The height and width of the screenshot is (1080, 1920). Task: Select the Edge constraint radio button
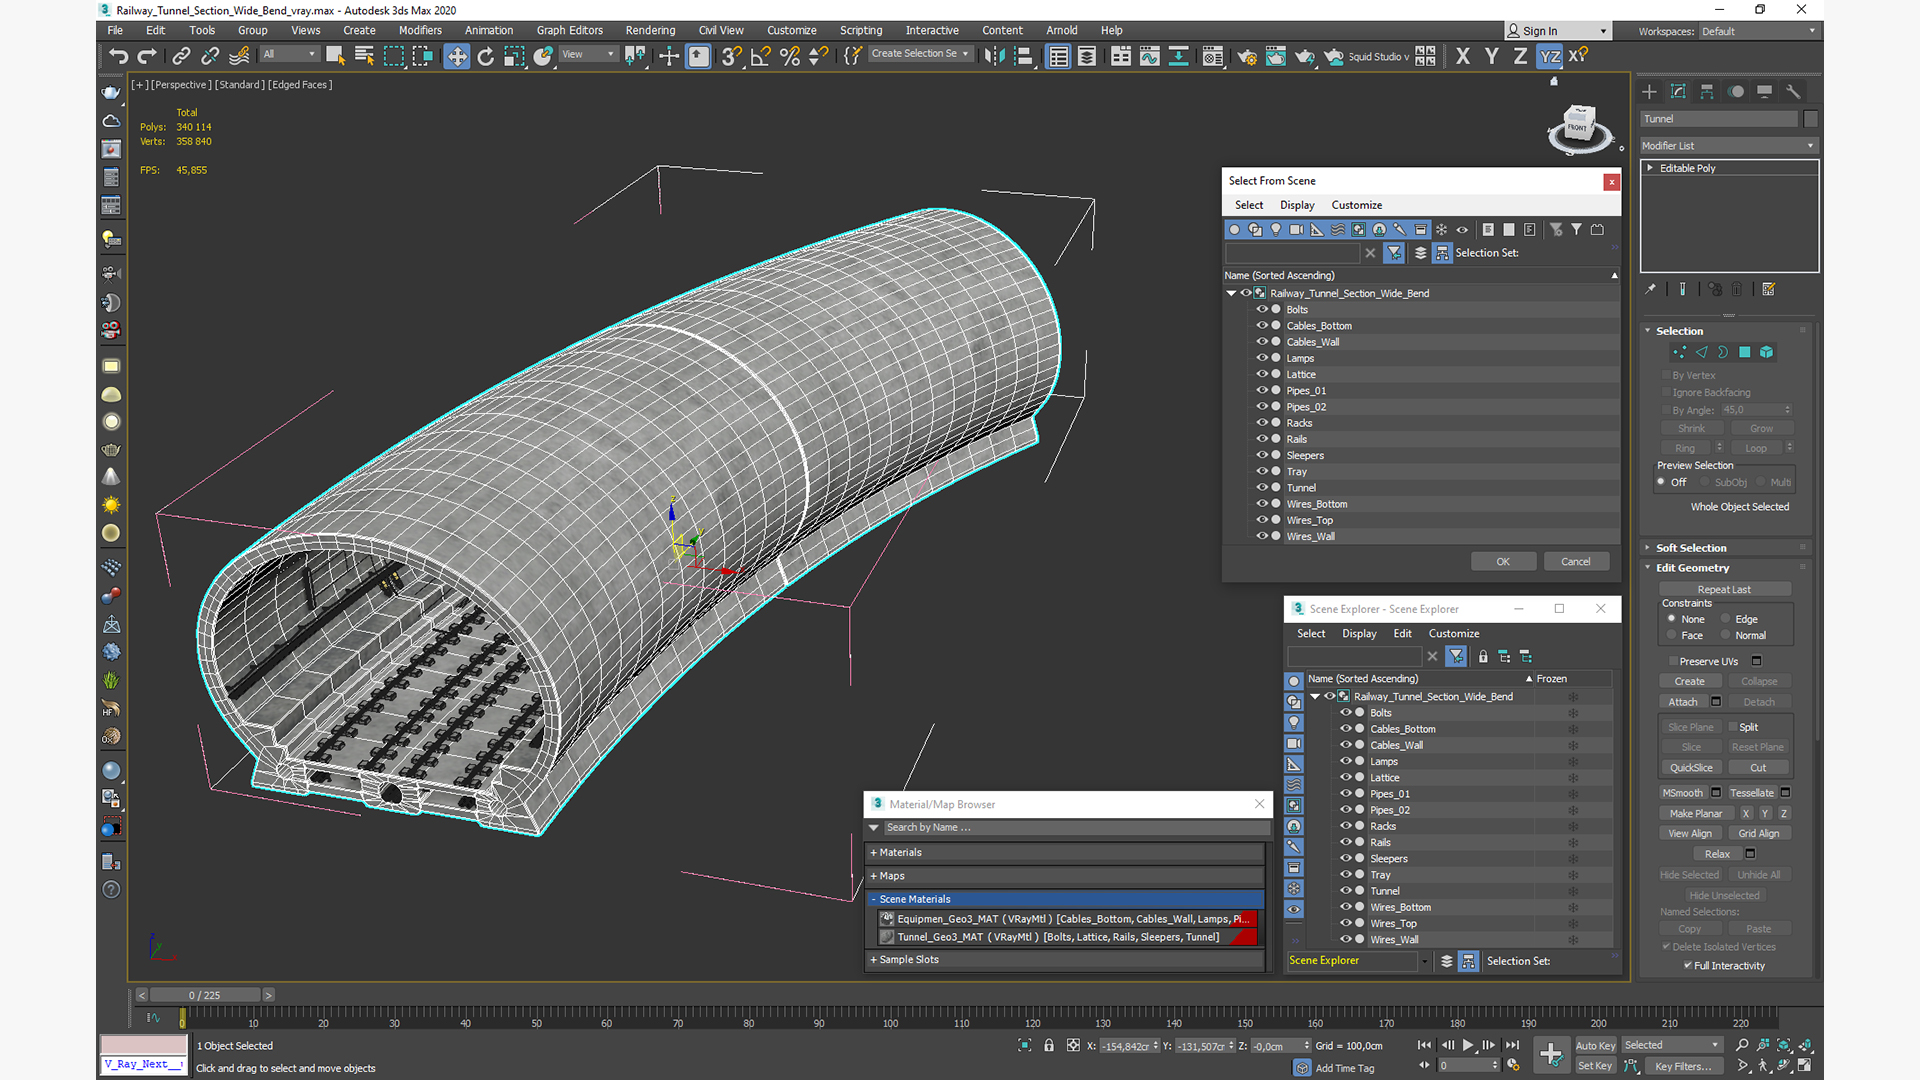pos(1725,619)
